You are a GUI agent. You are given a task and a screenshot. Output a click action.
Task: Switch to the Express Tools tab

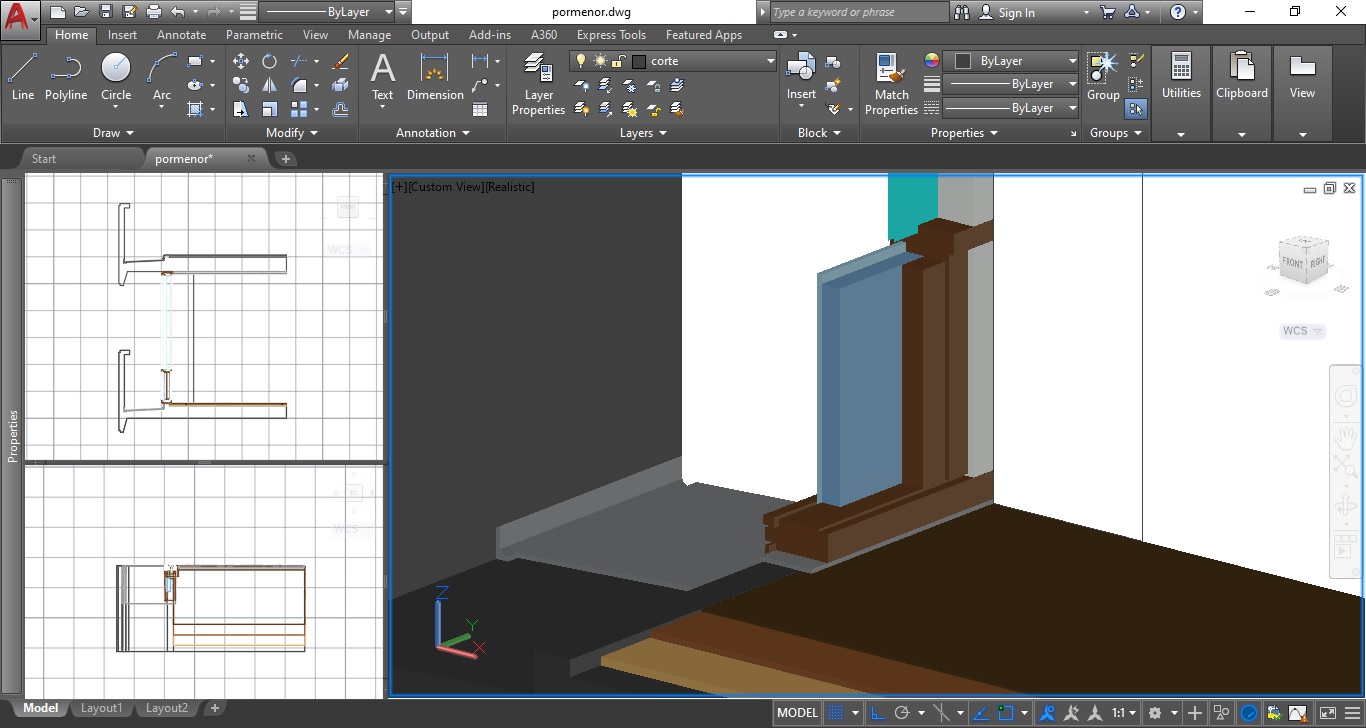tap(611, 35)
